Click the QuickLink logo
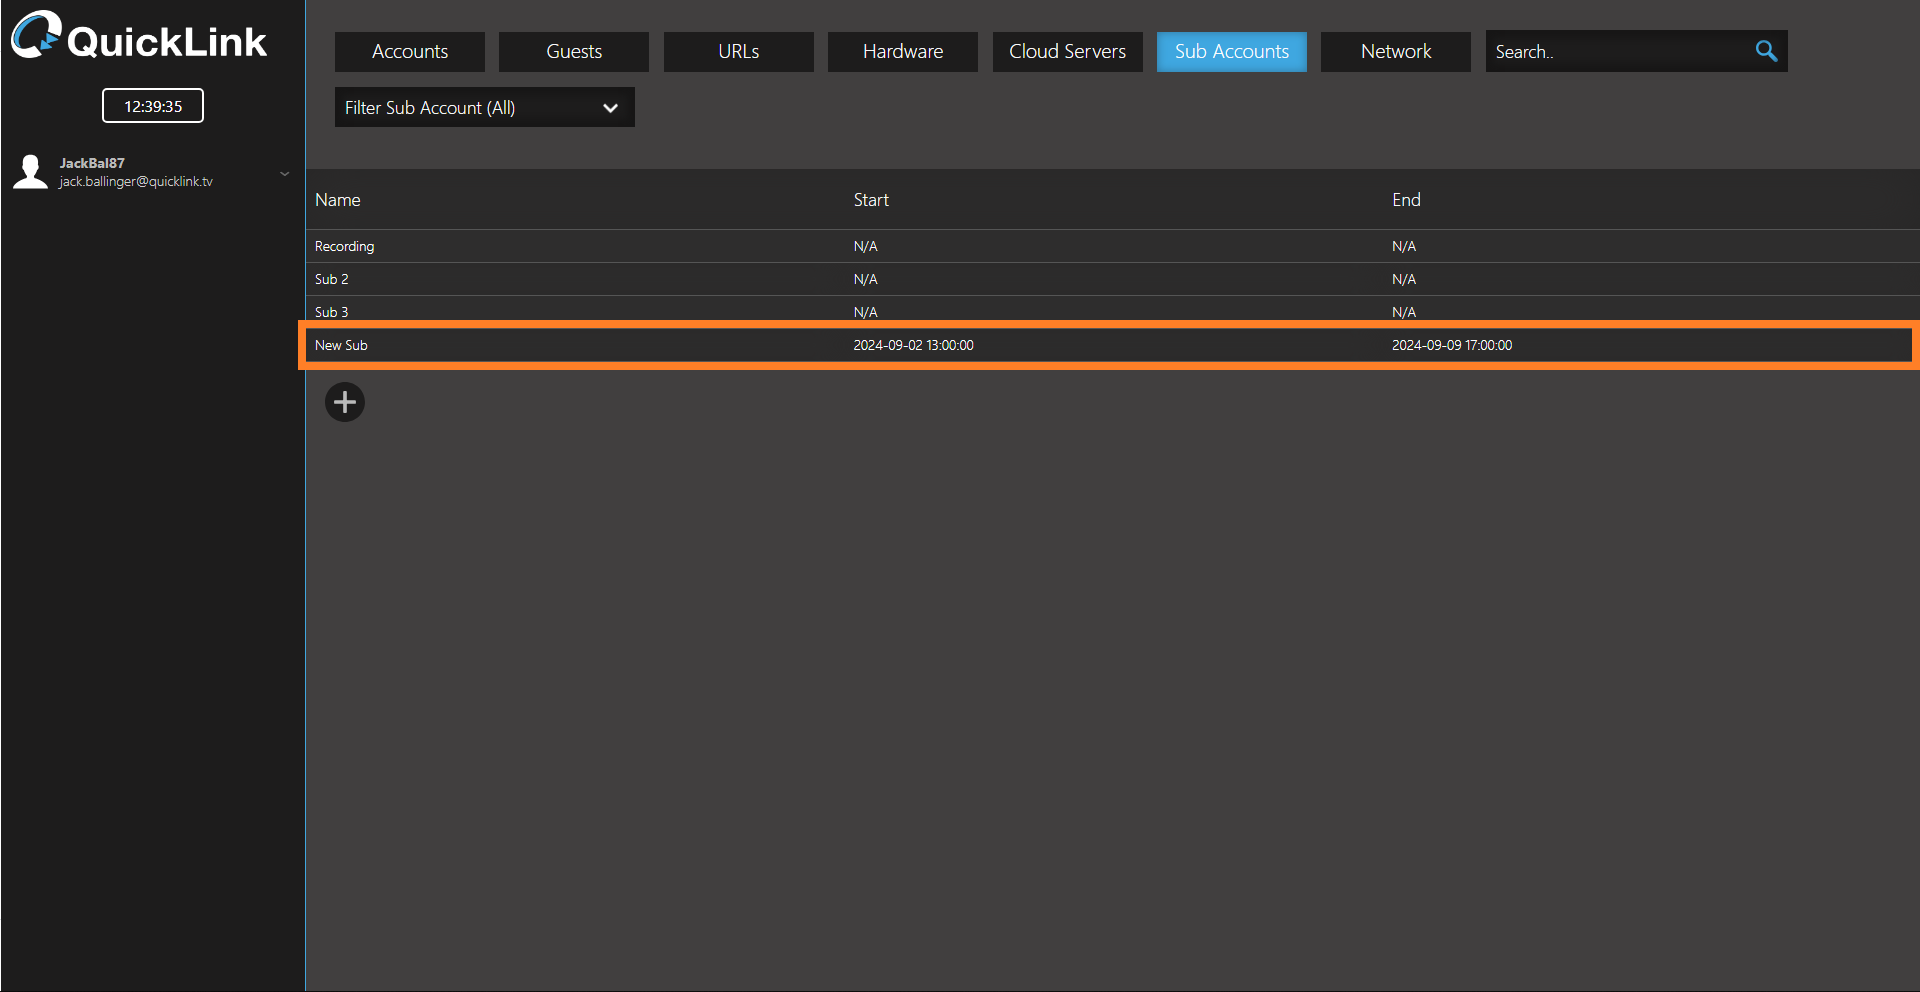1920x992 pixels. pos(140,38)
